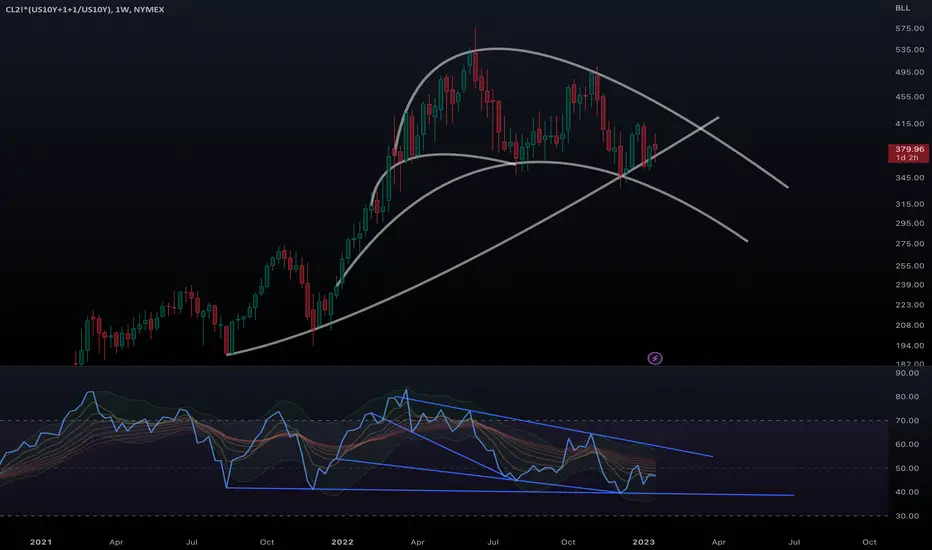
Task: Click the 40.00 indicator axis label
Action: pos(907,492)
